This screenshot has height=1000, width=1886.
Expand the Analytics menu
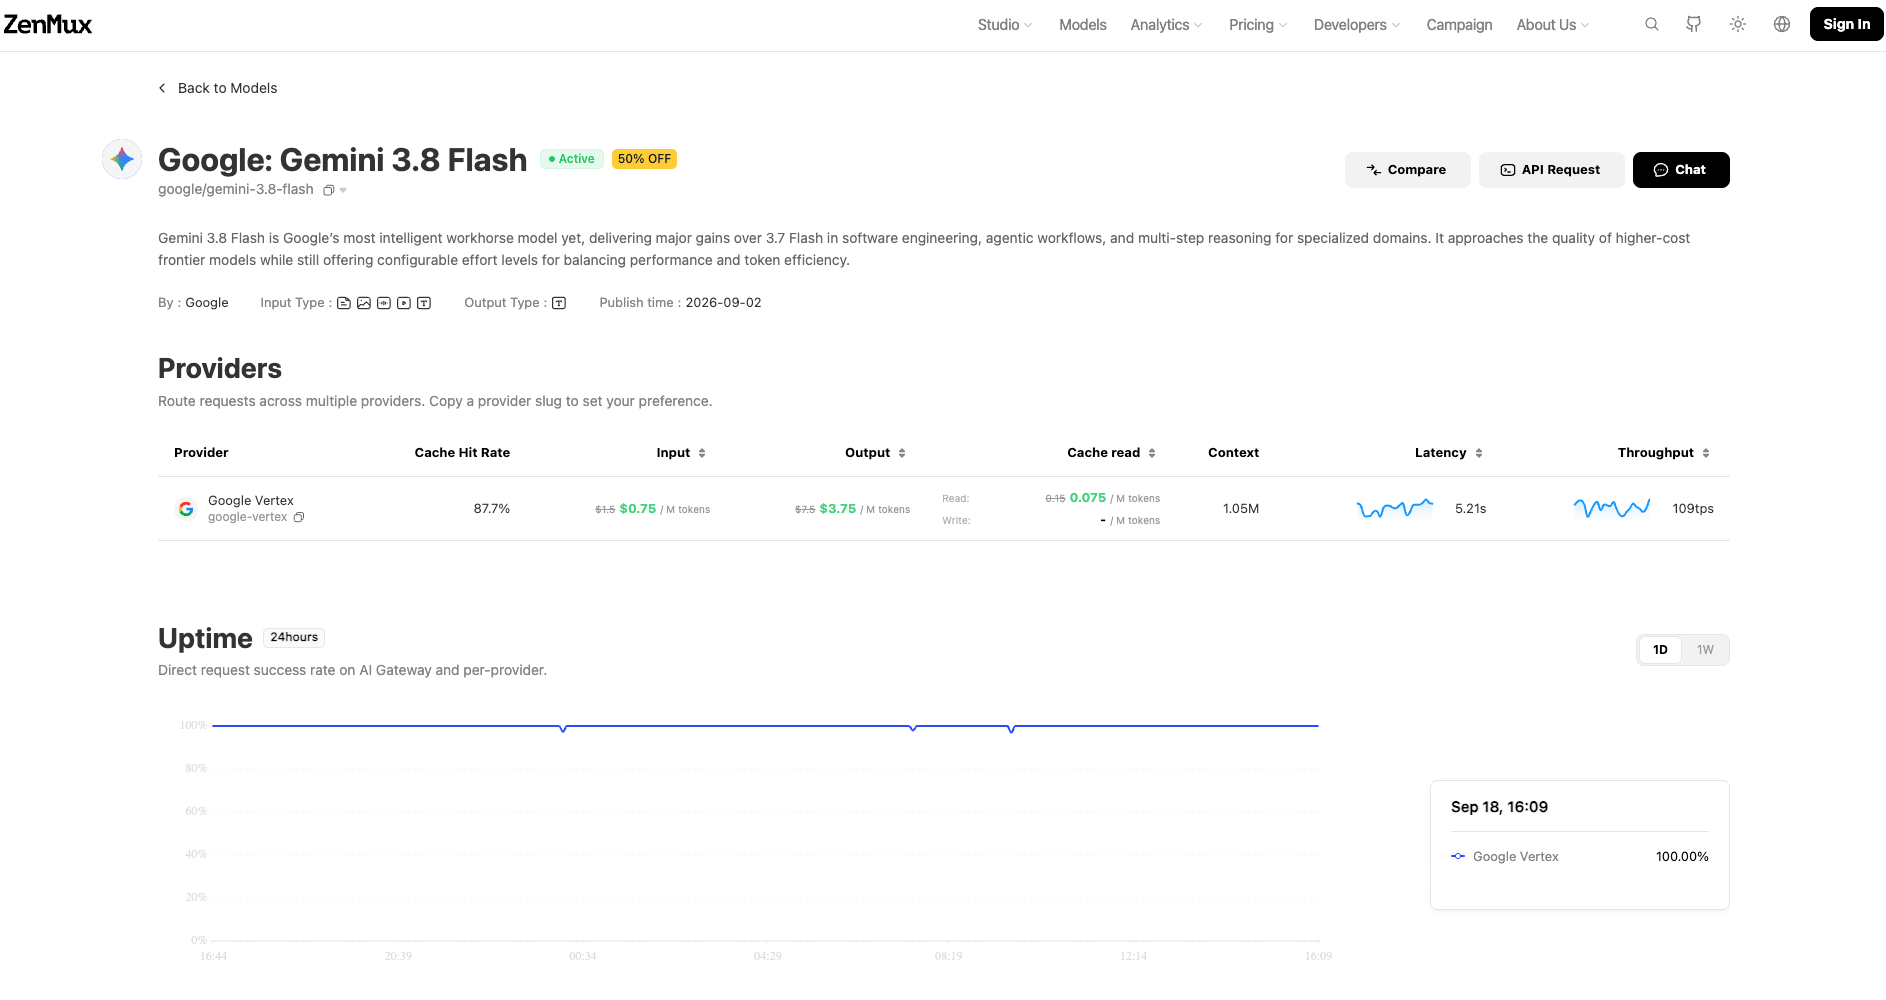pos(1166,25)
